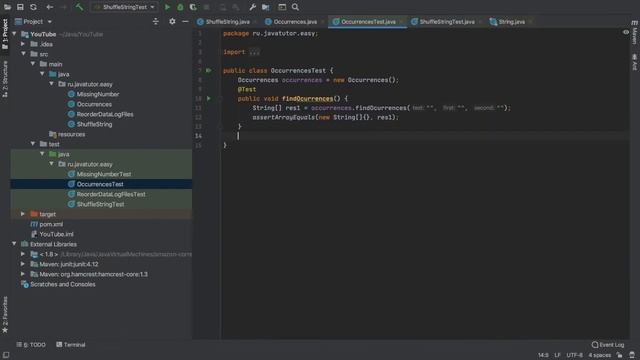Hide the Project panel with minus icon
The height and width of the screenshot is (360, 640).
pos(185,21)
